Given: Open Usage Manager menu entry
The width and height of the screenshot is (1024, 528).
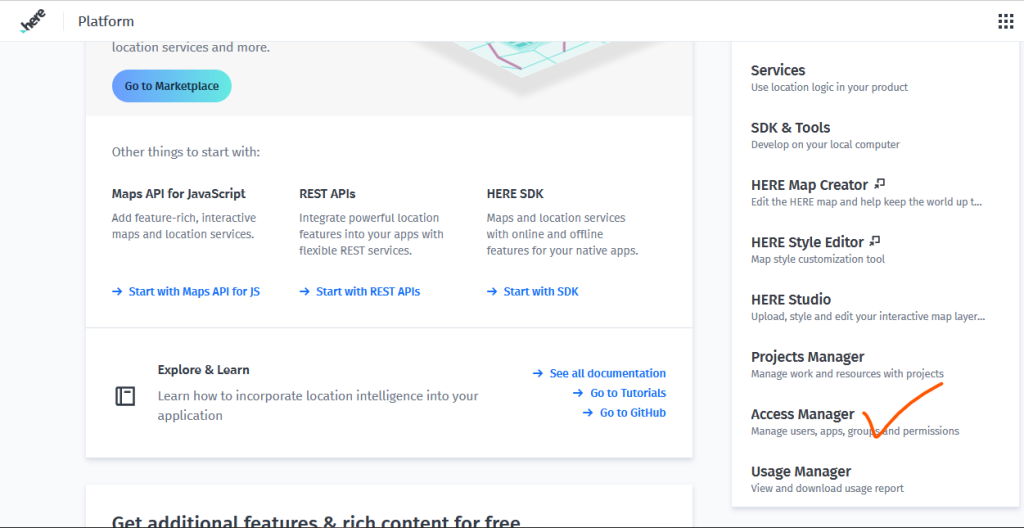Looking at the screenshot, I should pyautogui.click(x=827, y=478).
